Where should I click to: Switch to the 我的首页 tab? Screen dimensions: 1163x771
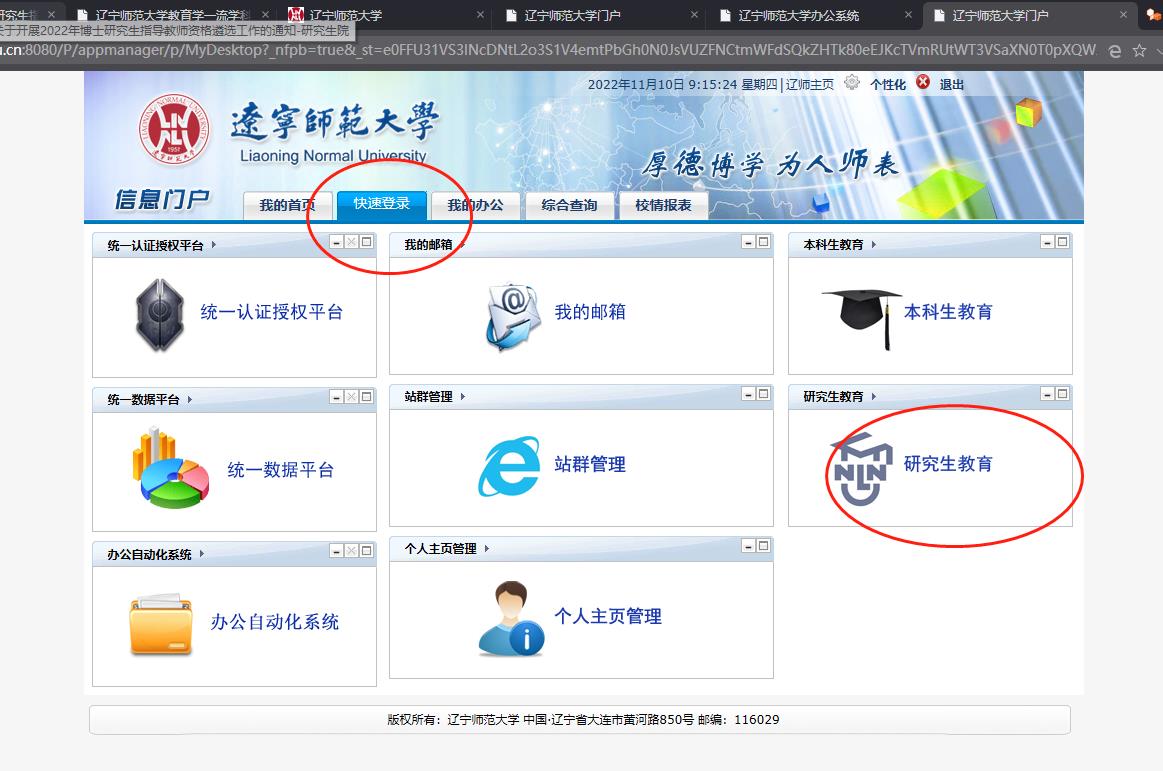click(287, 206)
